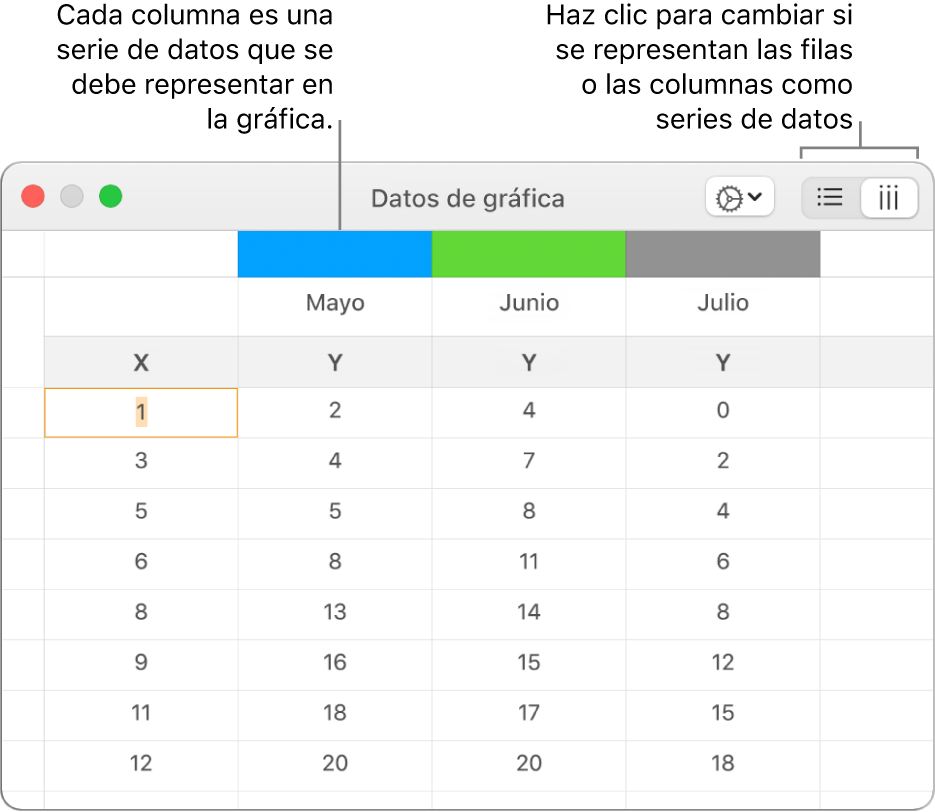The height and width of the screenshot is (812, 935).
Task: Select the Mayo cell with value 13
Action: 335,612
